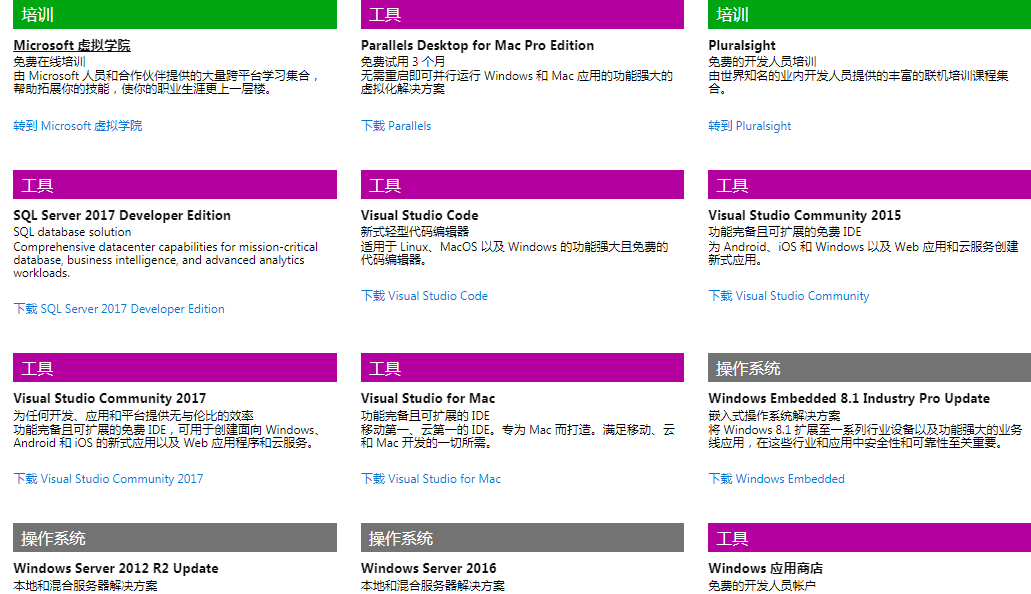Download SQL Server 2017 Developer Edition
Viewport: 1031px width, 594px height.
[x=119, y=309]
